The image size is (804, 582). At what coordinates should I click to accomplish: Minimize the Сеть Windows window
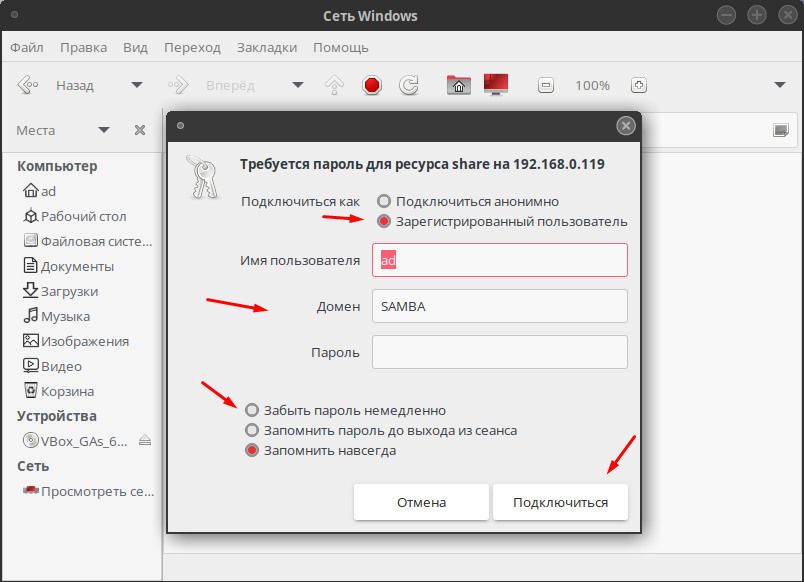[x=726, y=15]
